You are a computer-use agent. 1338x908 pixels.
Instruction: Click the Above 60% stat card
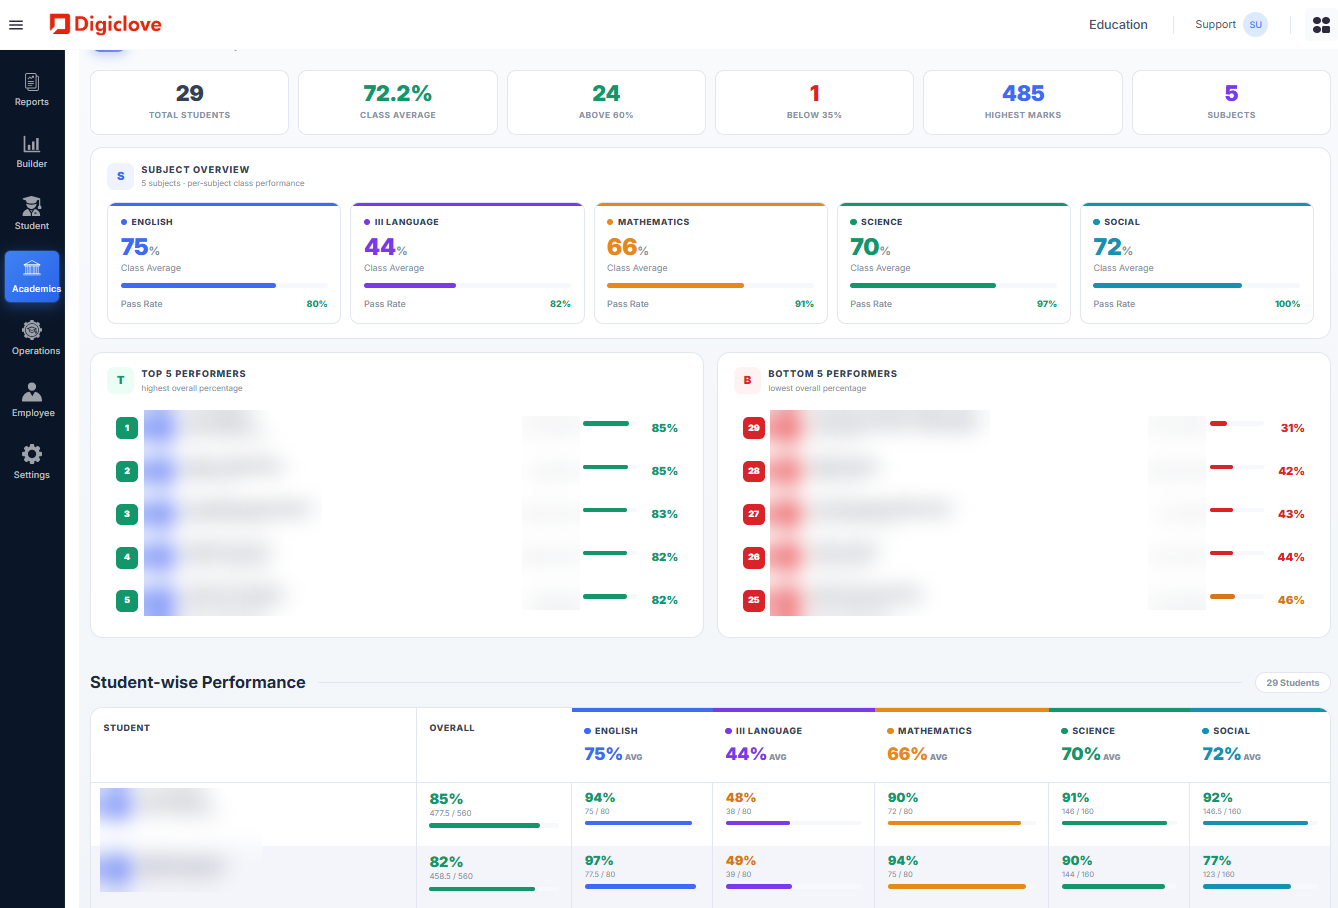606,102
